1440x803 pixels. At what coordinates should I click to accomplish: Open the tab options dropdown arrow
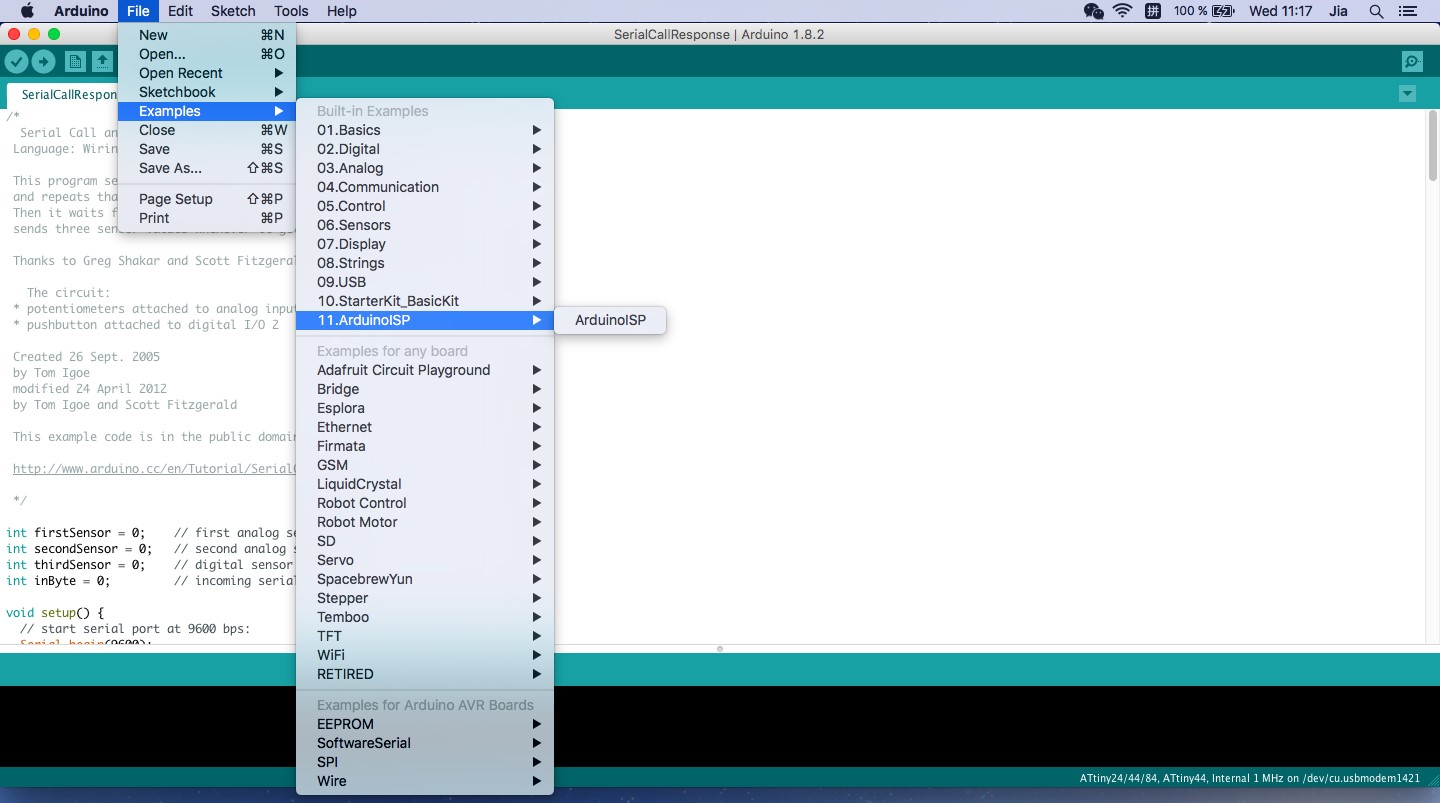coord(1407,94)
